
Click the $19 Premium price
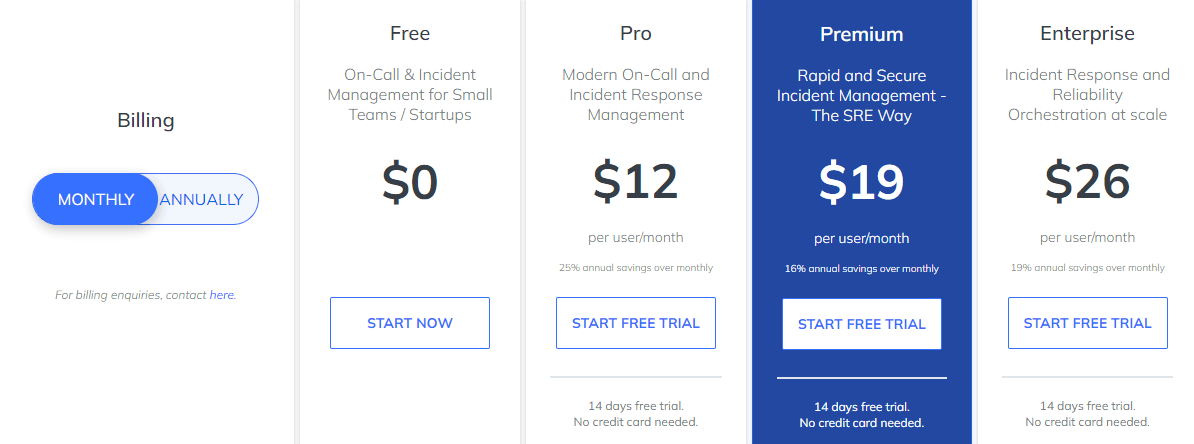pos(862,182)
